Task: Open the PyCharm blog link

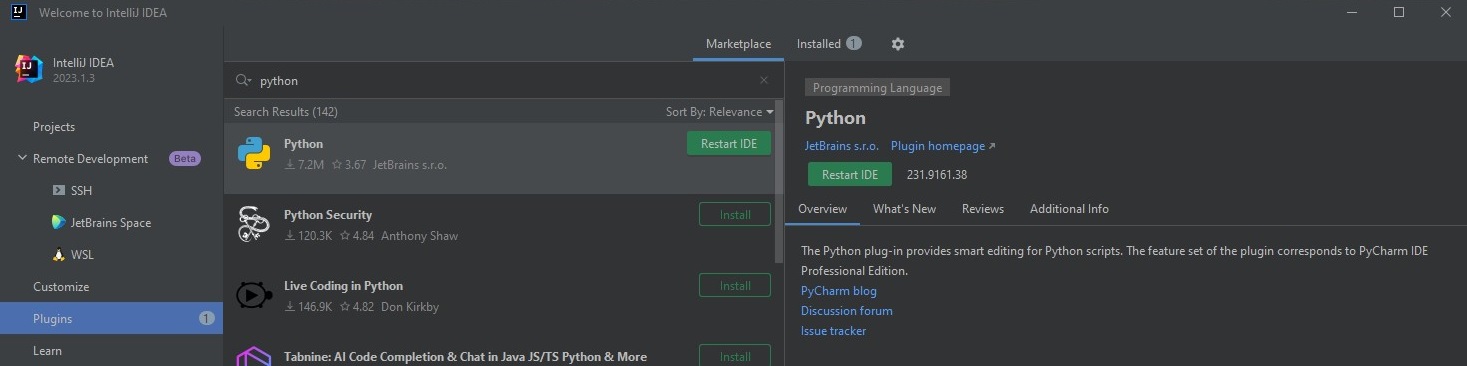Action: click(838, 291)
